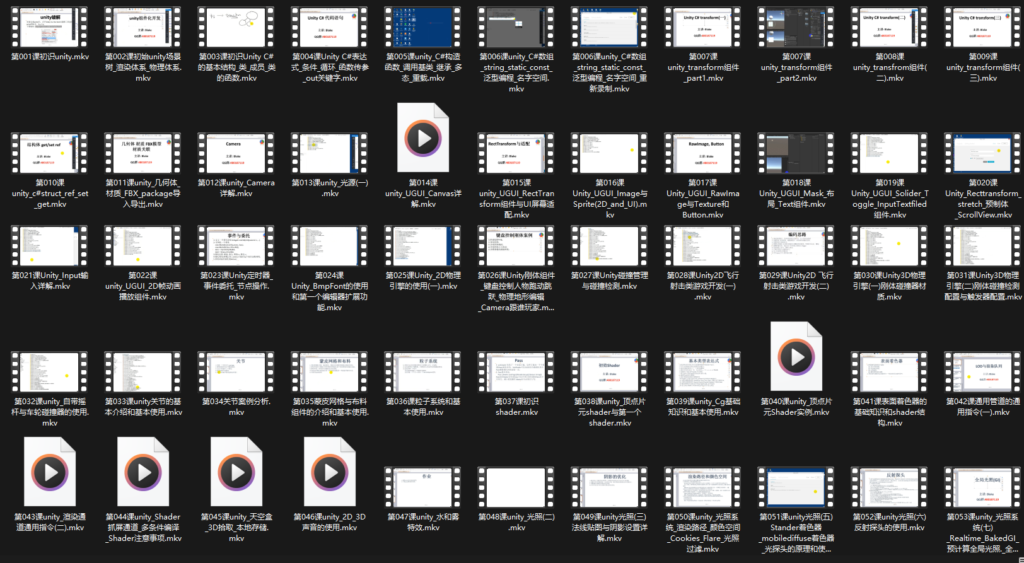Select thumbnail of 第017课 UGUI_RawImage和Texture和Button
Image resolution: width=1024 pixels, height=563 pixels.
pyautogui.click(x=703, y=153)
